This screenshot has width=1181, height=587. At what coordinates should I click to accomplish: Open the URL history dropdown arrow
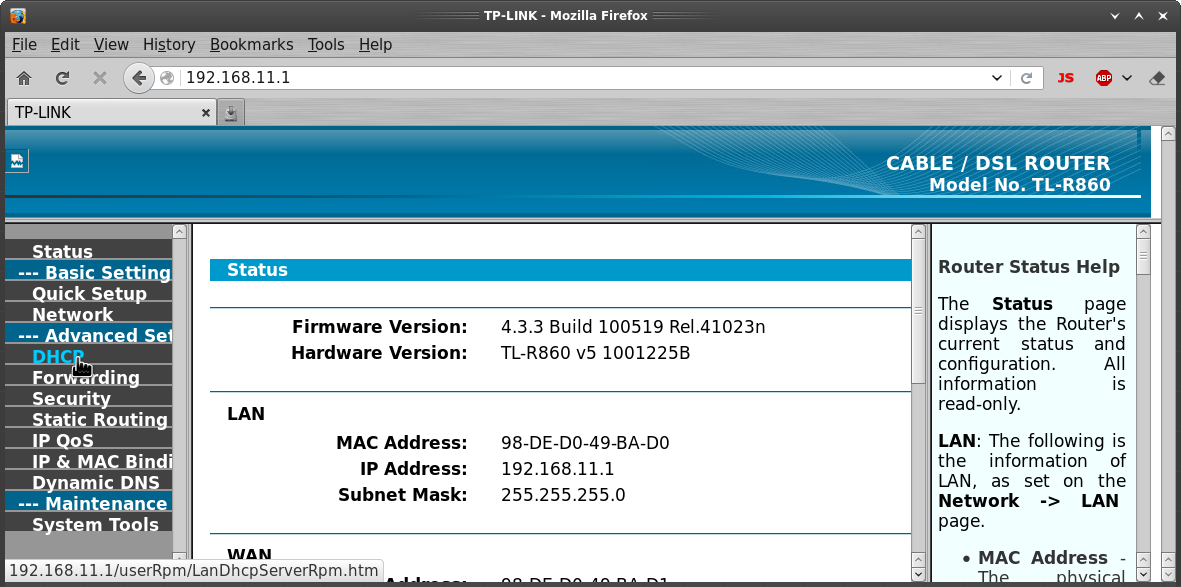996,78
